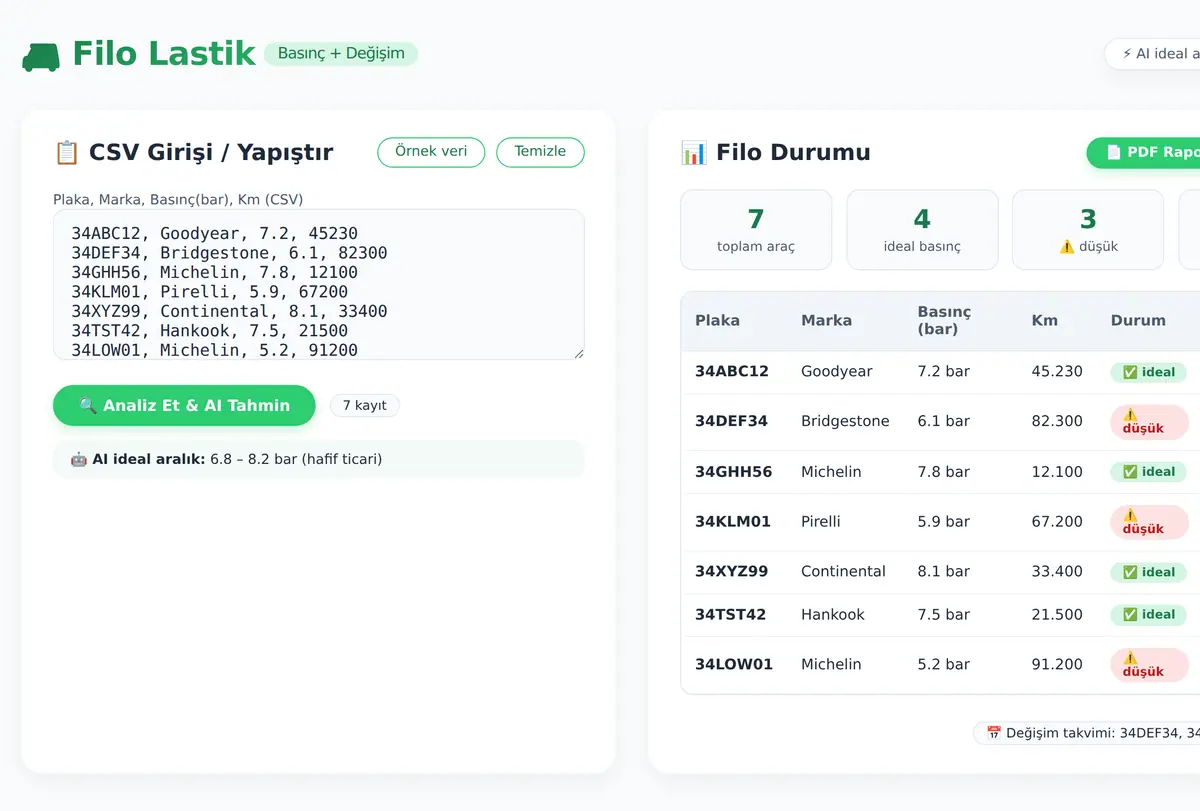Select plate 34ABC12 in the table

pos(732,371)
